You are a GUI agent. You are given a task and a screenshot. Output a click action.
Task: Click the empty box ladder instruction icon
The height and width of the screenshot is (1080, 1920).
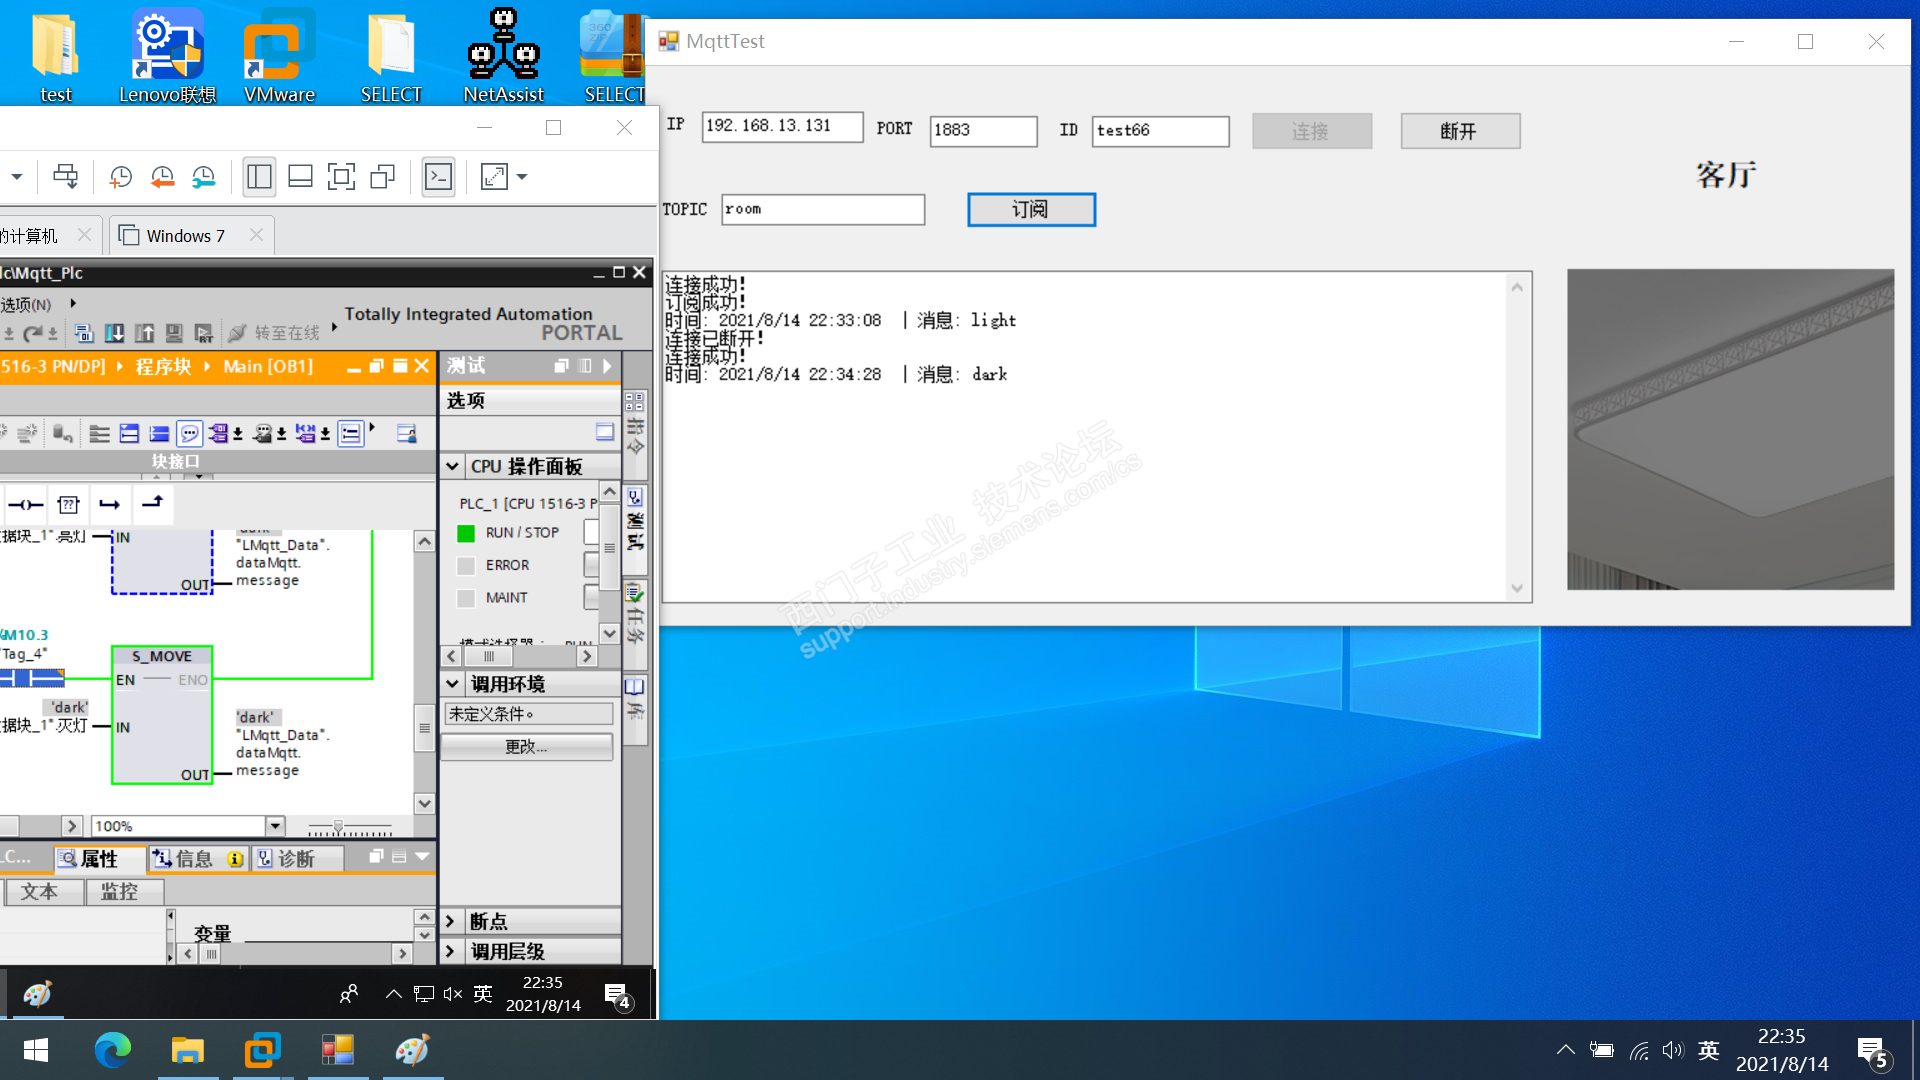[x=68, y=504]
